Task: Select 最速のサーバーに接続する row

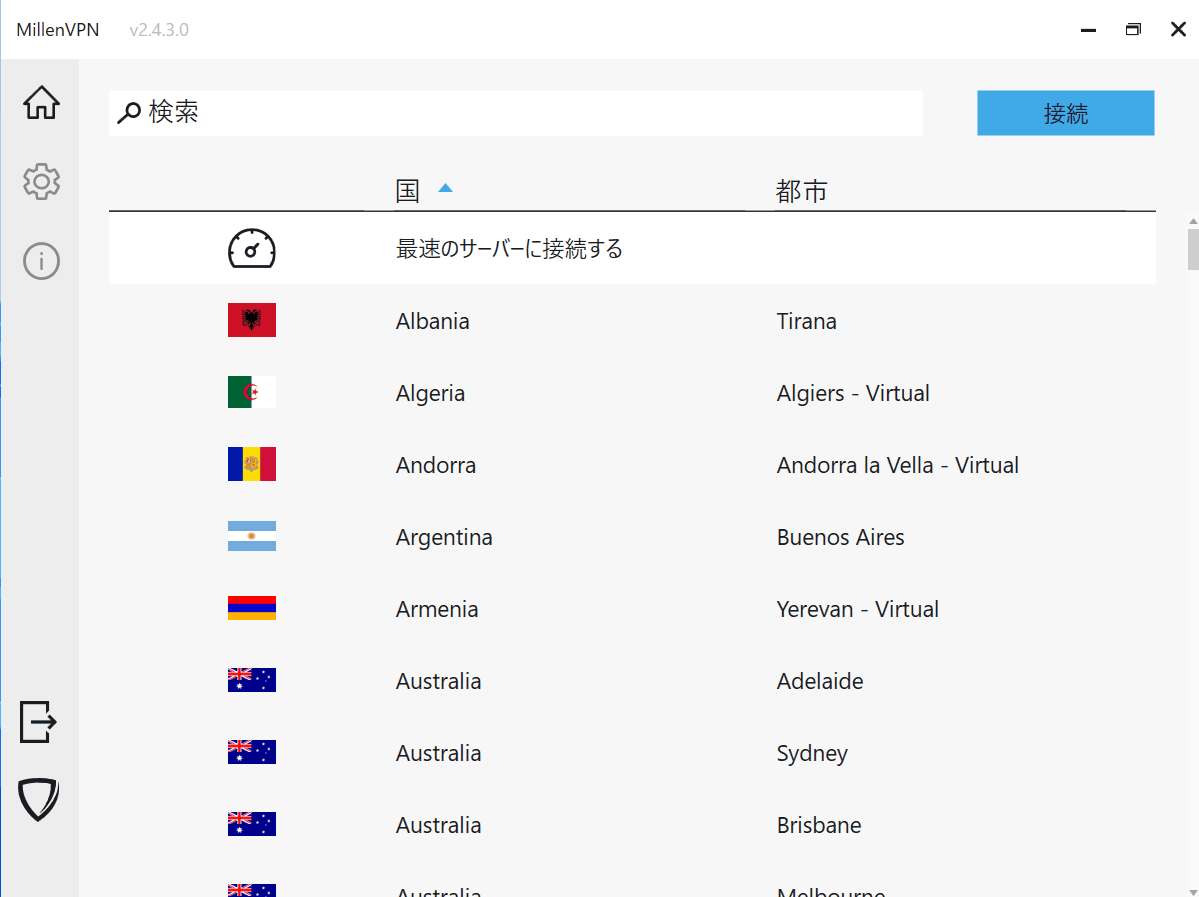Action: [509, 249]
